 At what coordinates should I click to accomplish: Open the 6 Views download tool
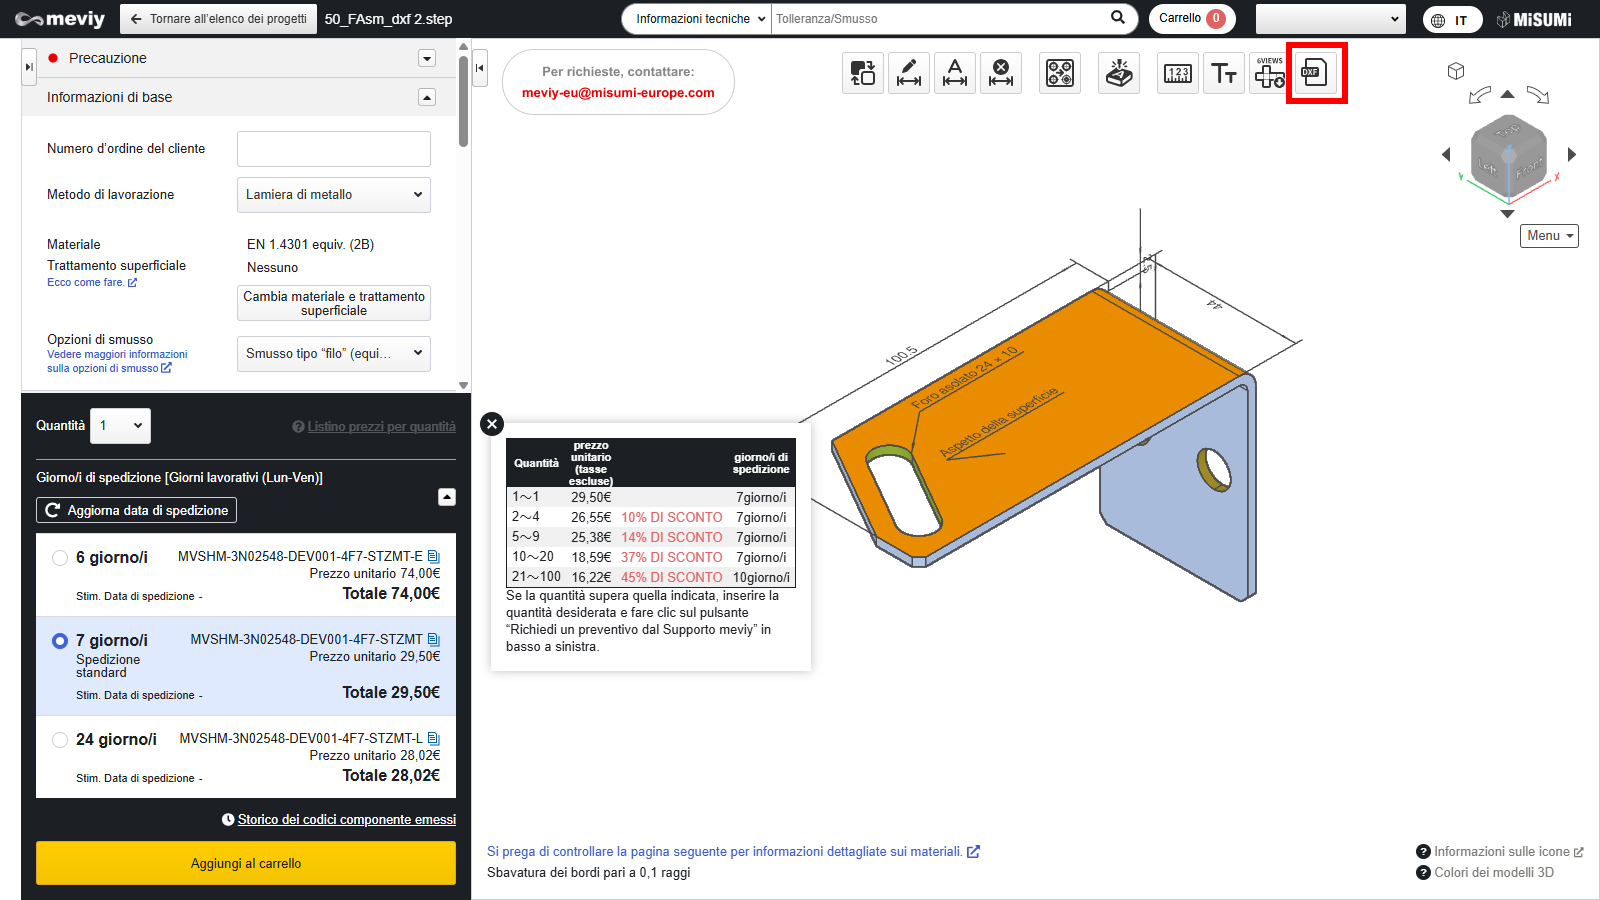point(1269,73)
